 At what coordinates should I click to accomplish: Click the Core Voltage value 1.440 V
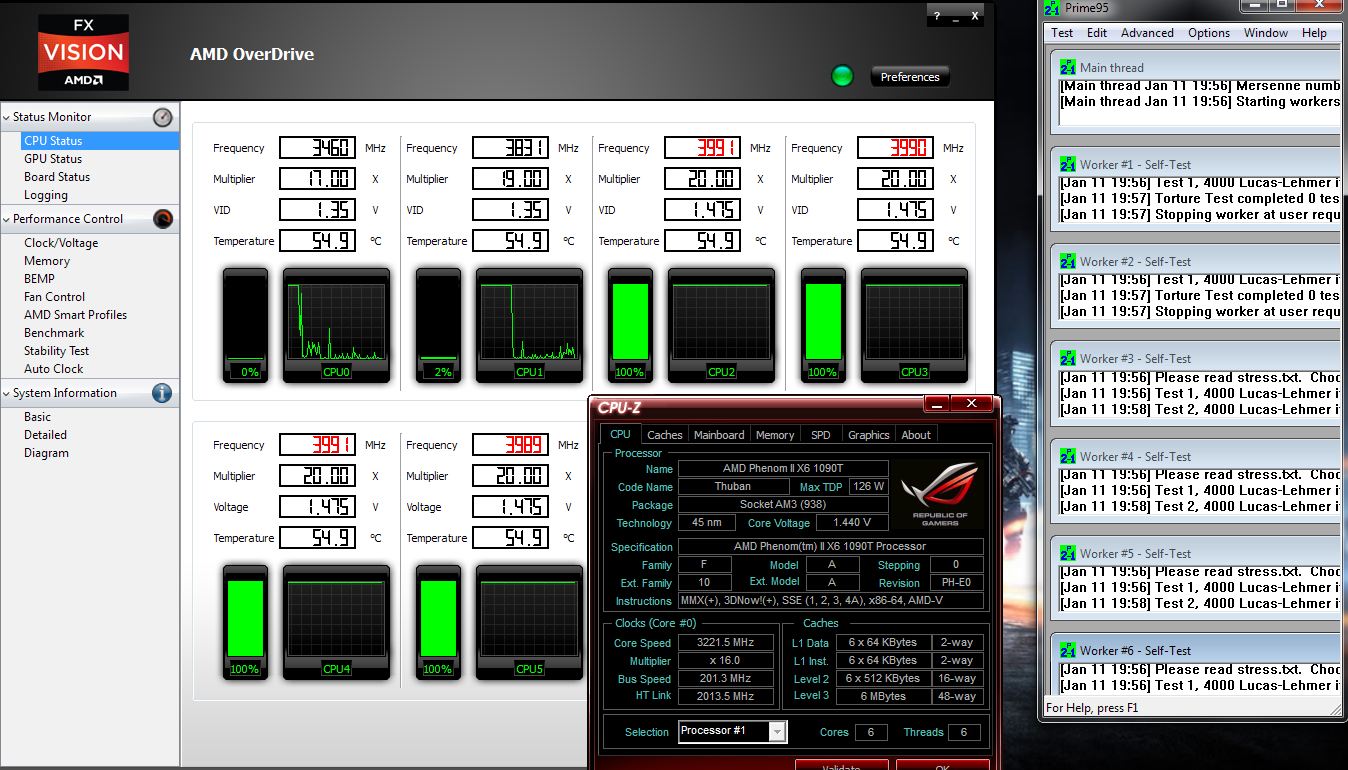pyautogui.click(x=851, y=522)
